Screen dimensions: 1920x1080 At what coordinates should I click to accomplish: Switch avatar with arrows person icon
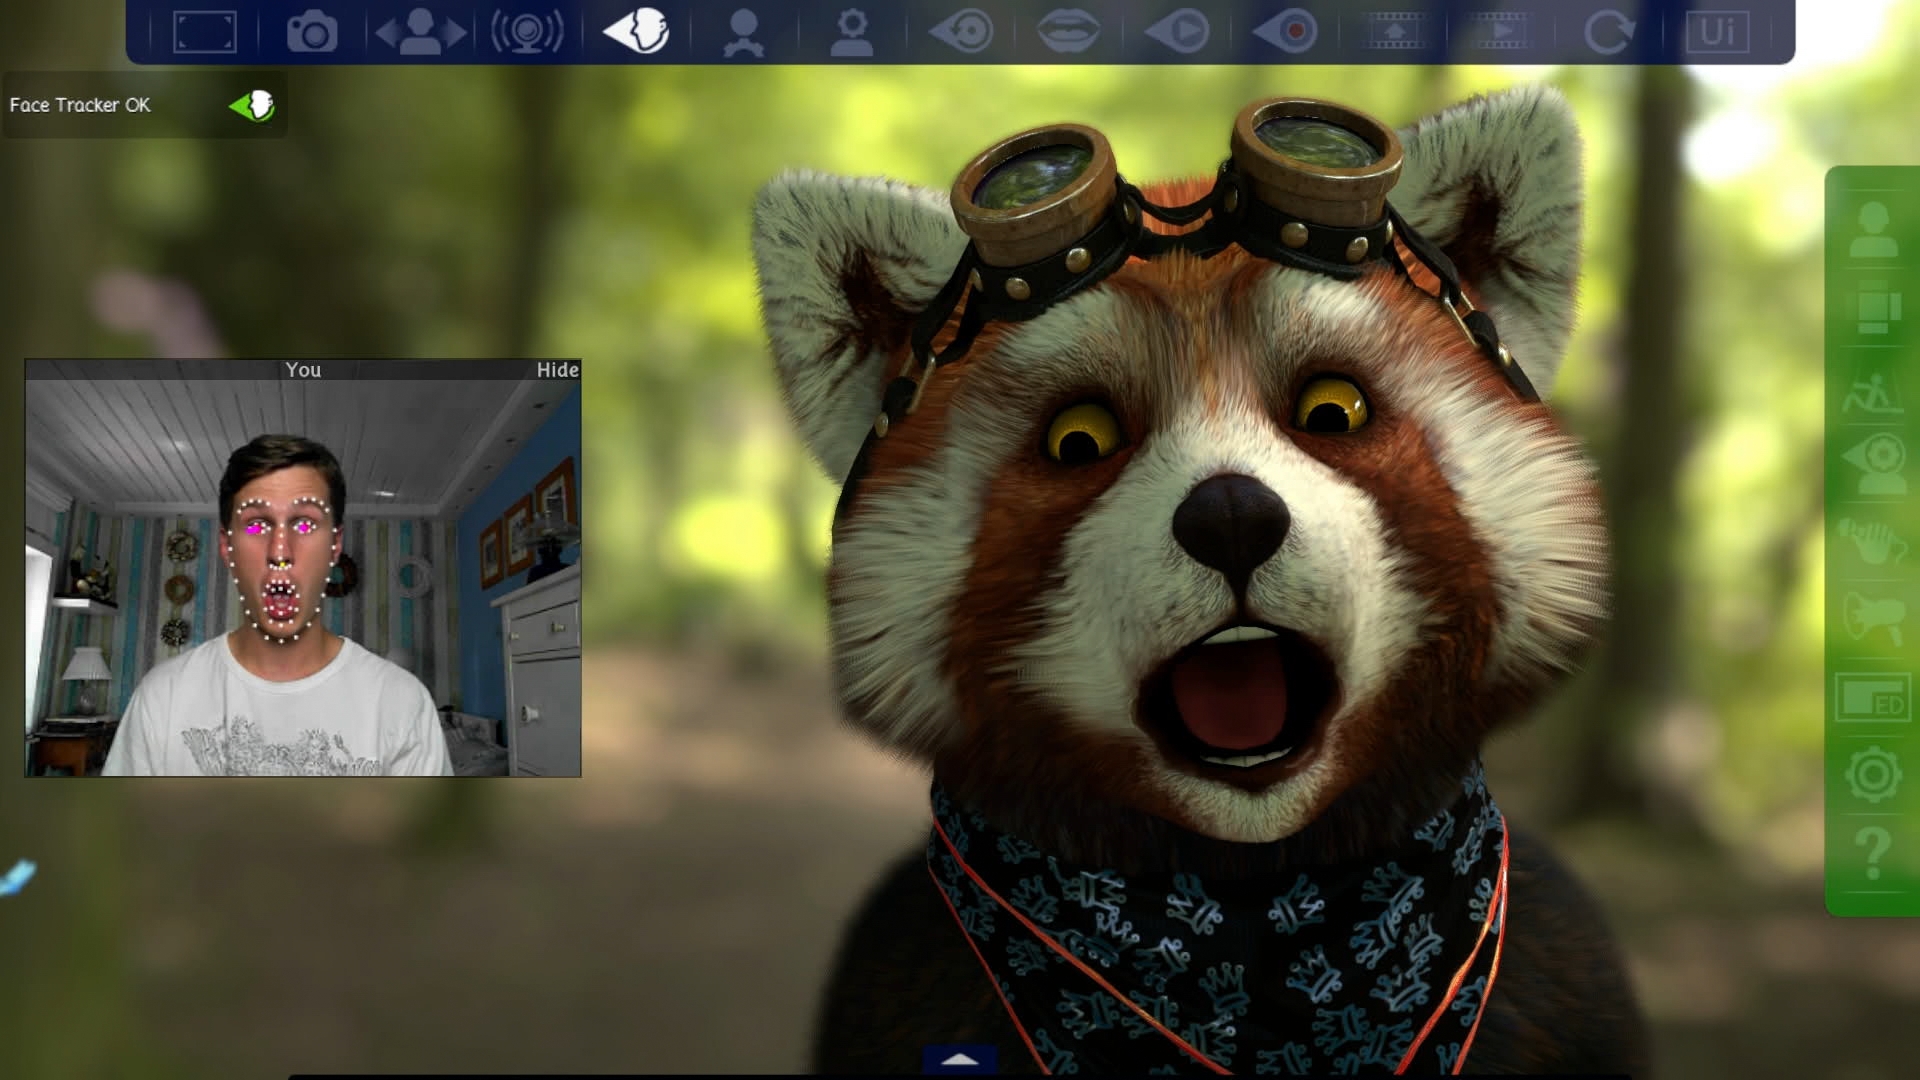pyautogui.click(x=420, y=32)
